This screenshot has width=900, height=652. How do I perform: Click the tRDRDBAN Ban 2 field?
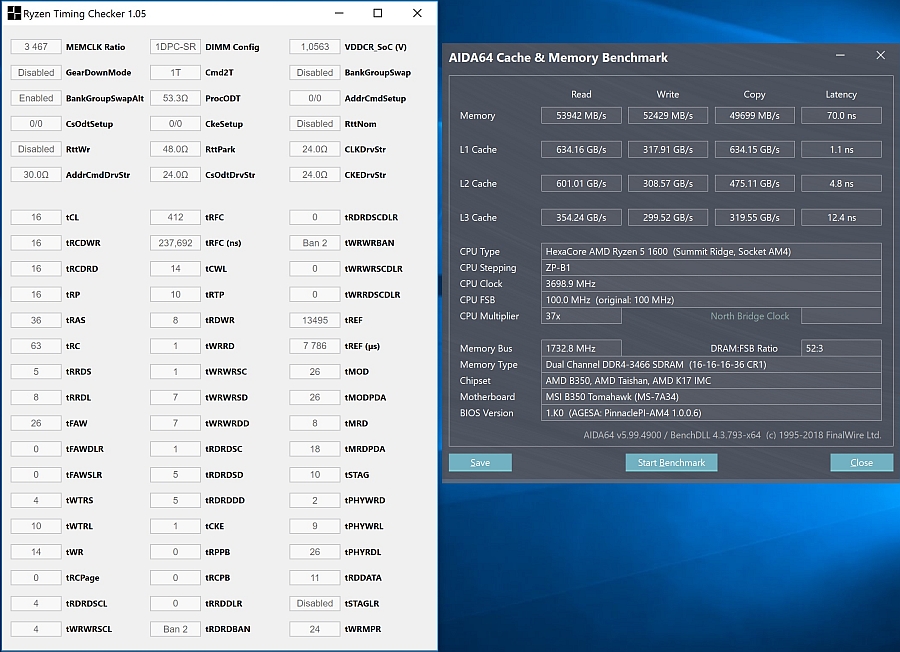pos(176,629)
